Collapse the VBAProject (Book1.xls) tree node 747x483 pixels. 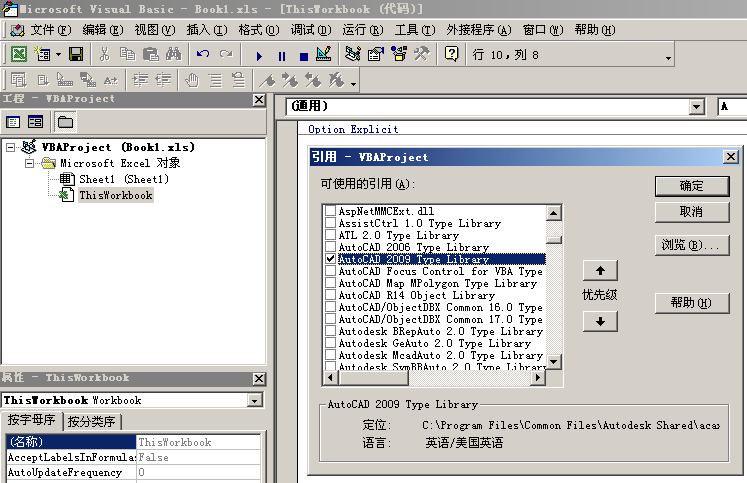[x=10, y=147]
